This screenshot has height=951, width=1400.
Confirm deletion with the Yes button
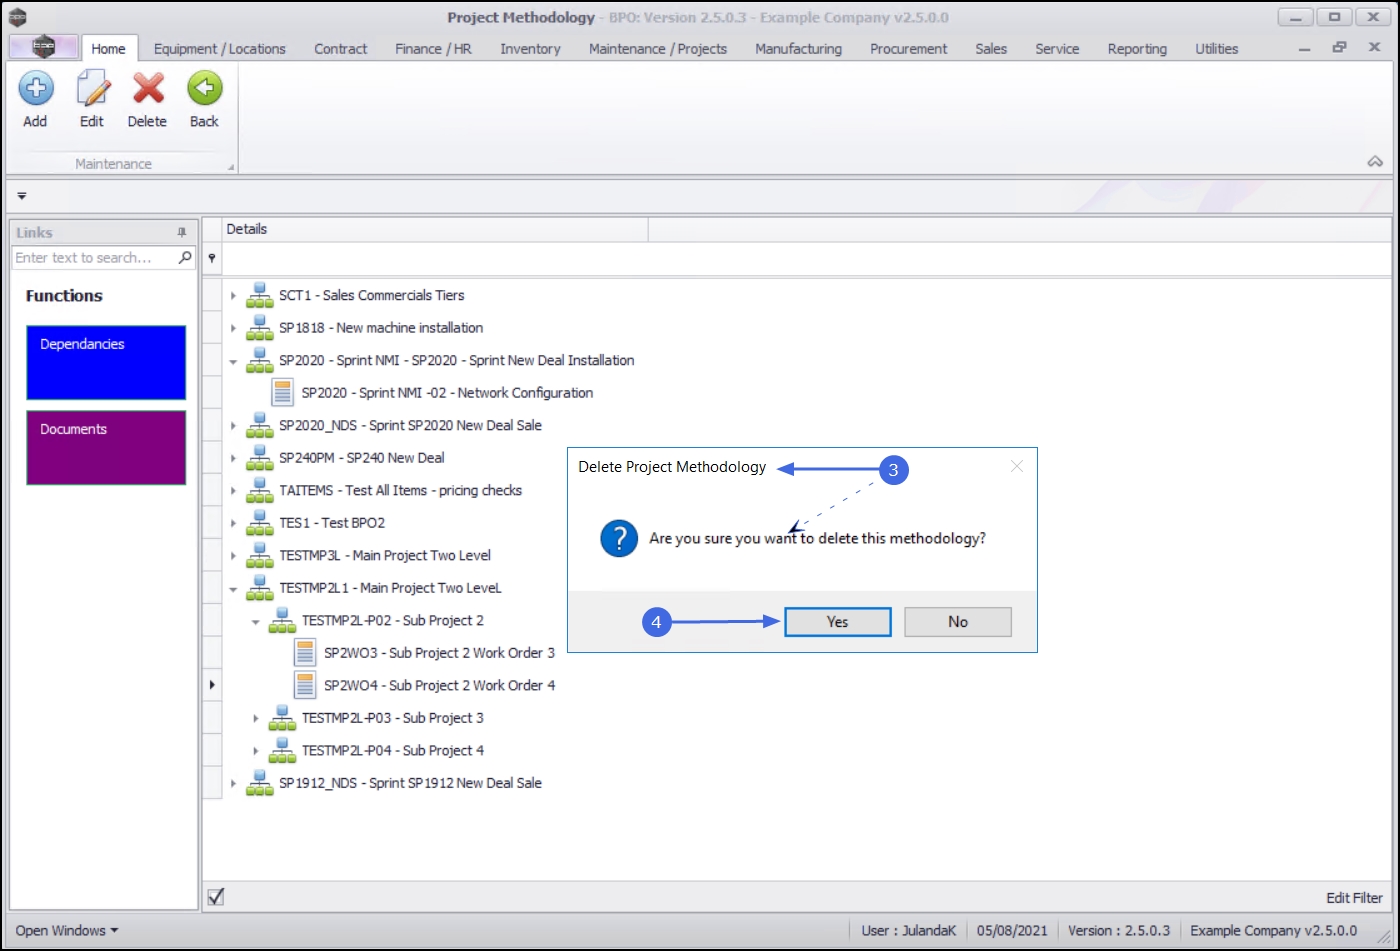[838, 622]
